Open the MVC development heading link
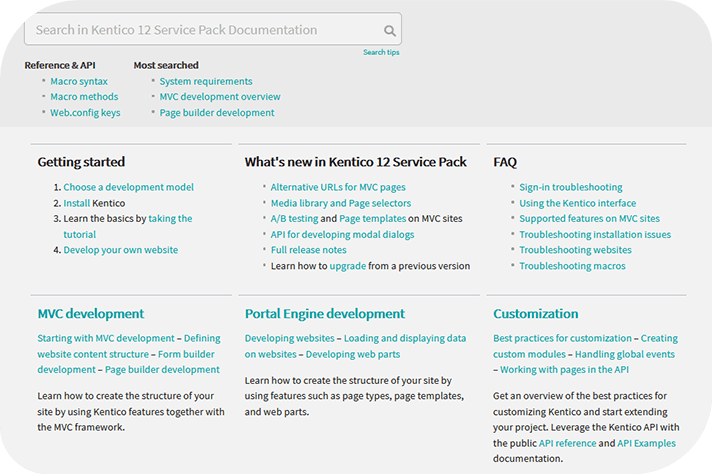712x474 pixels. pos(90,314)
